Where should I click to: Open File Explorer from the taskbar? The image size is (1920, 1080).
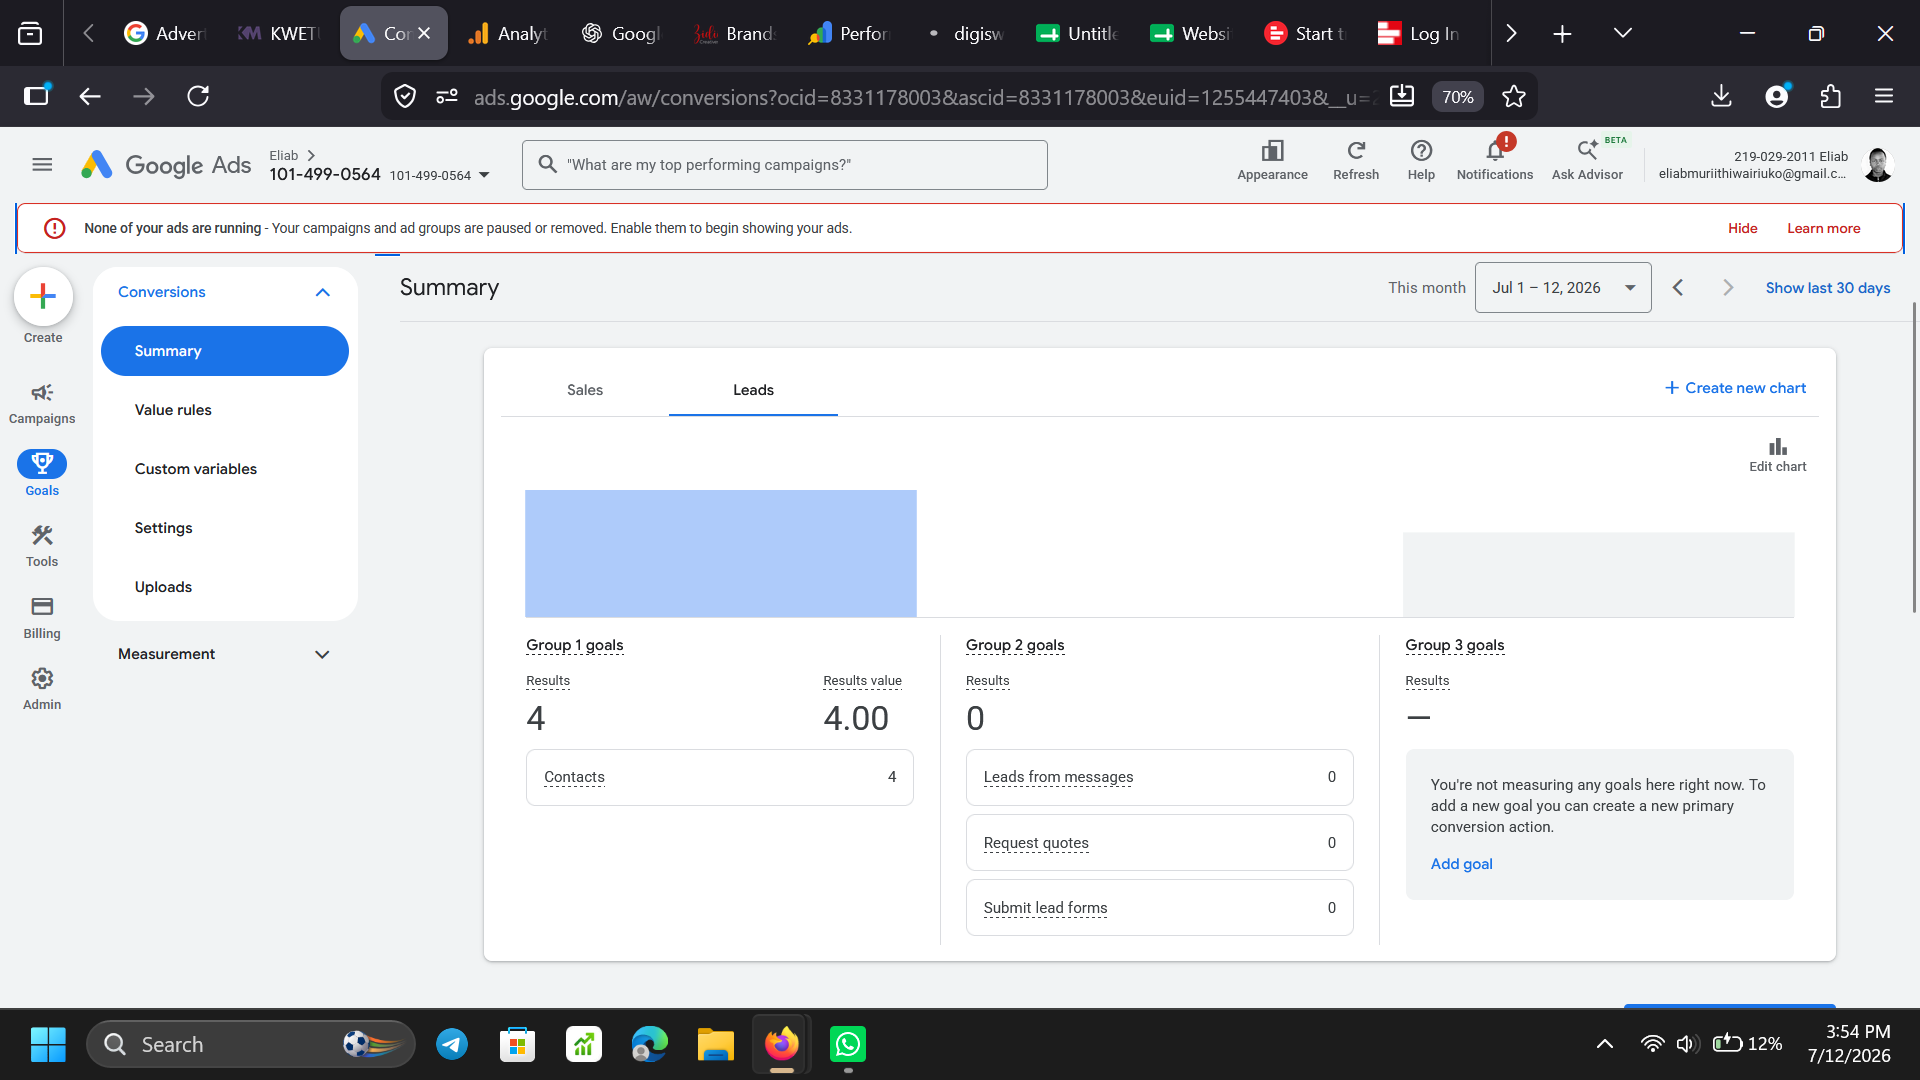pos(715,1044)
